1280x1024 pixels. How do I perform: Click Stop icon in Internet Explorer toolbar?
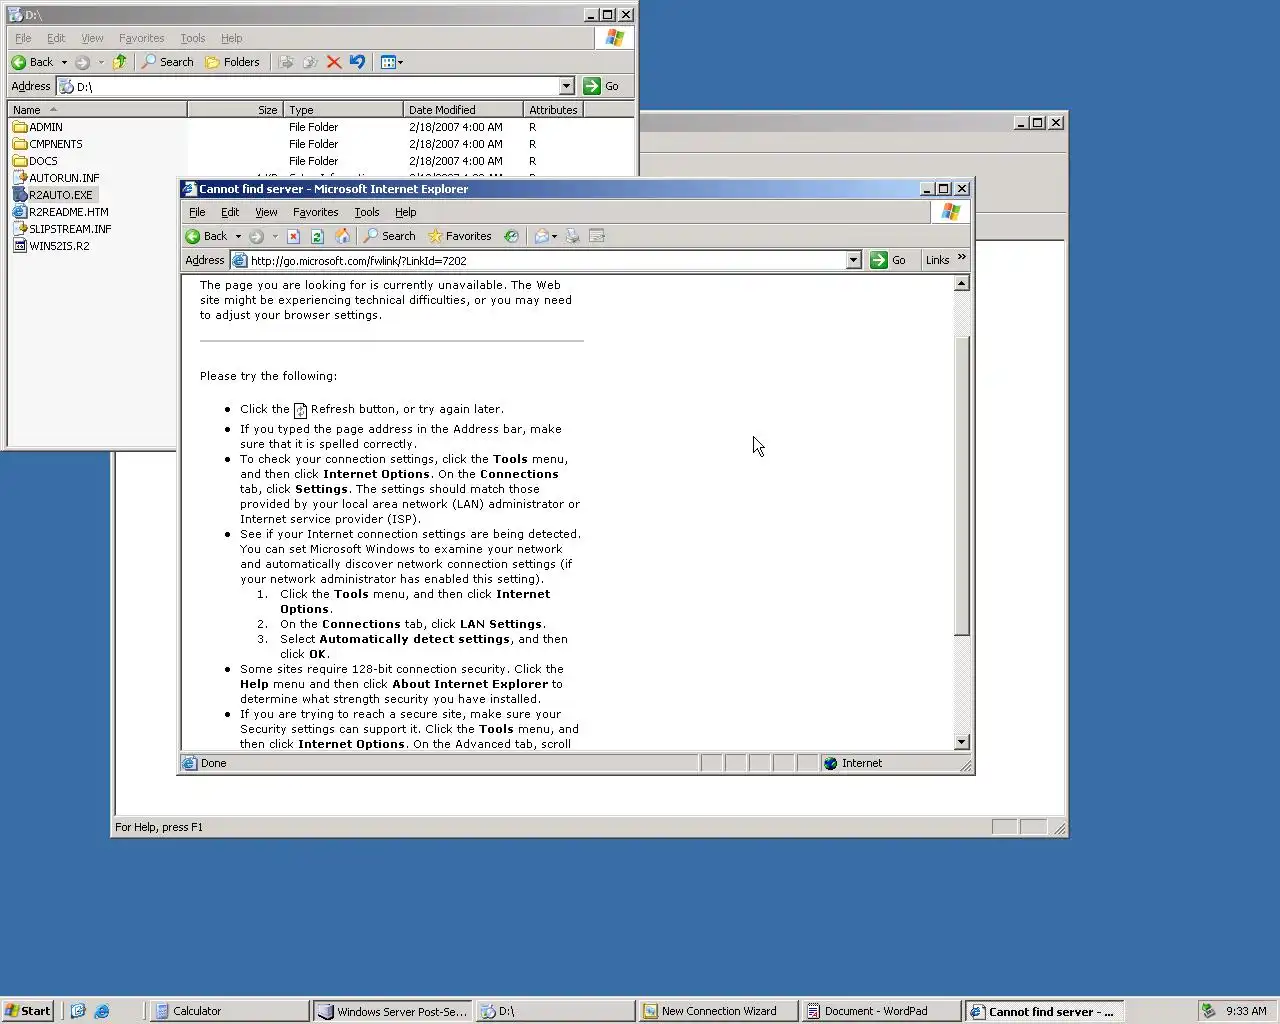coord(293,236)
